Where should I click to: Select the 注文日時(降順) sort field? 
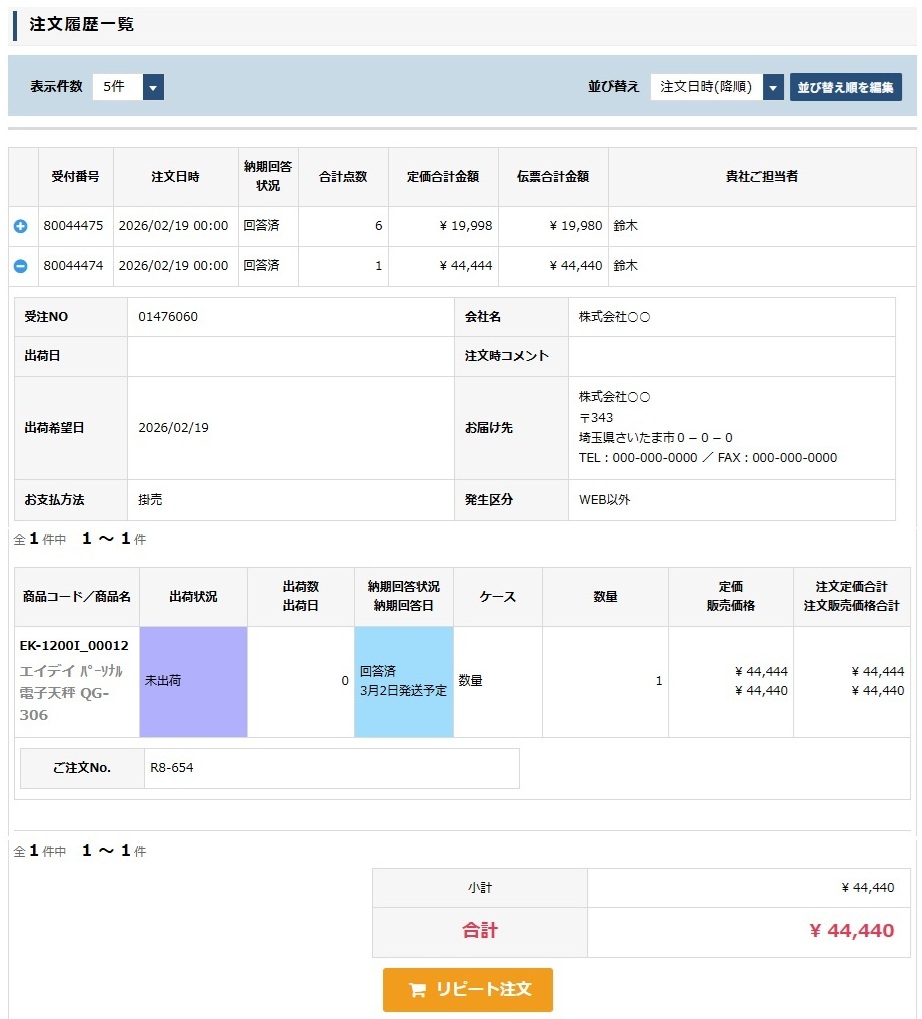(706, 87)
